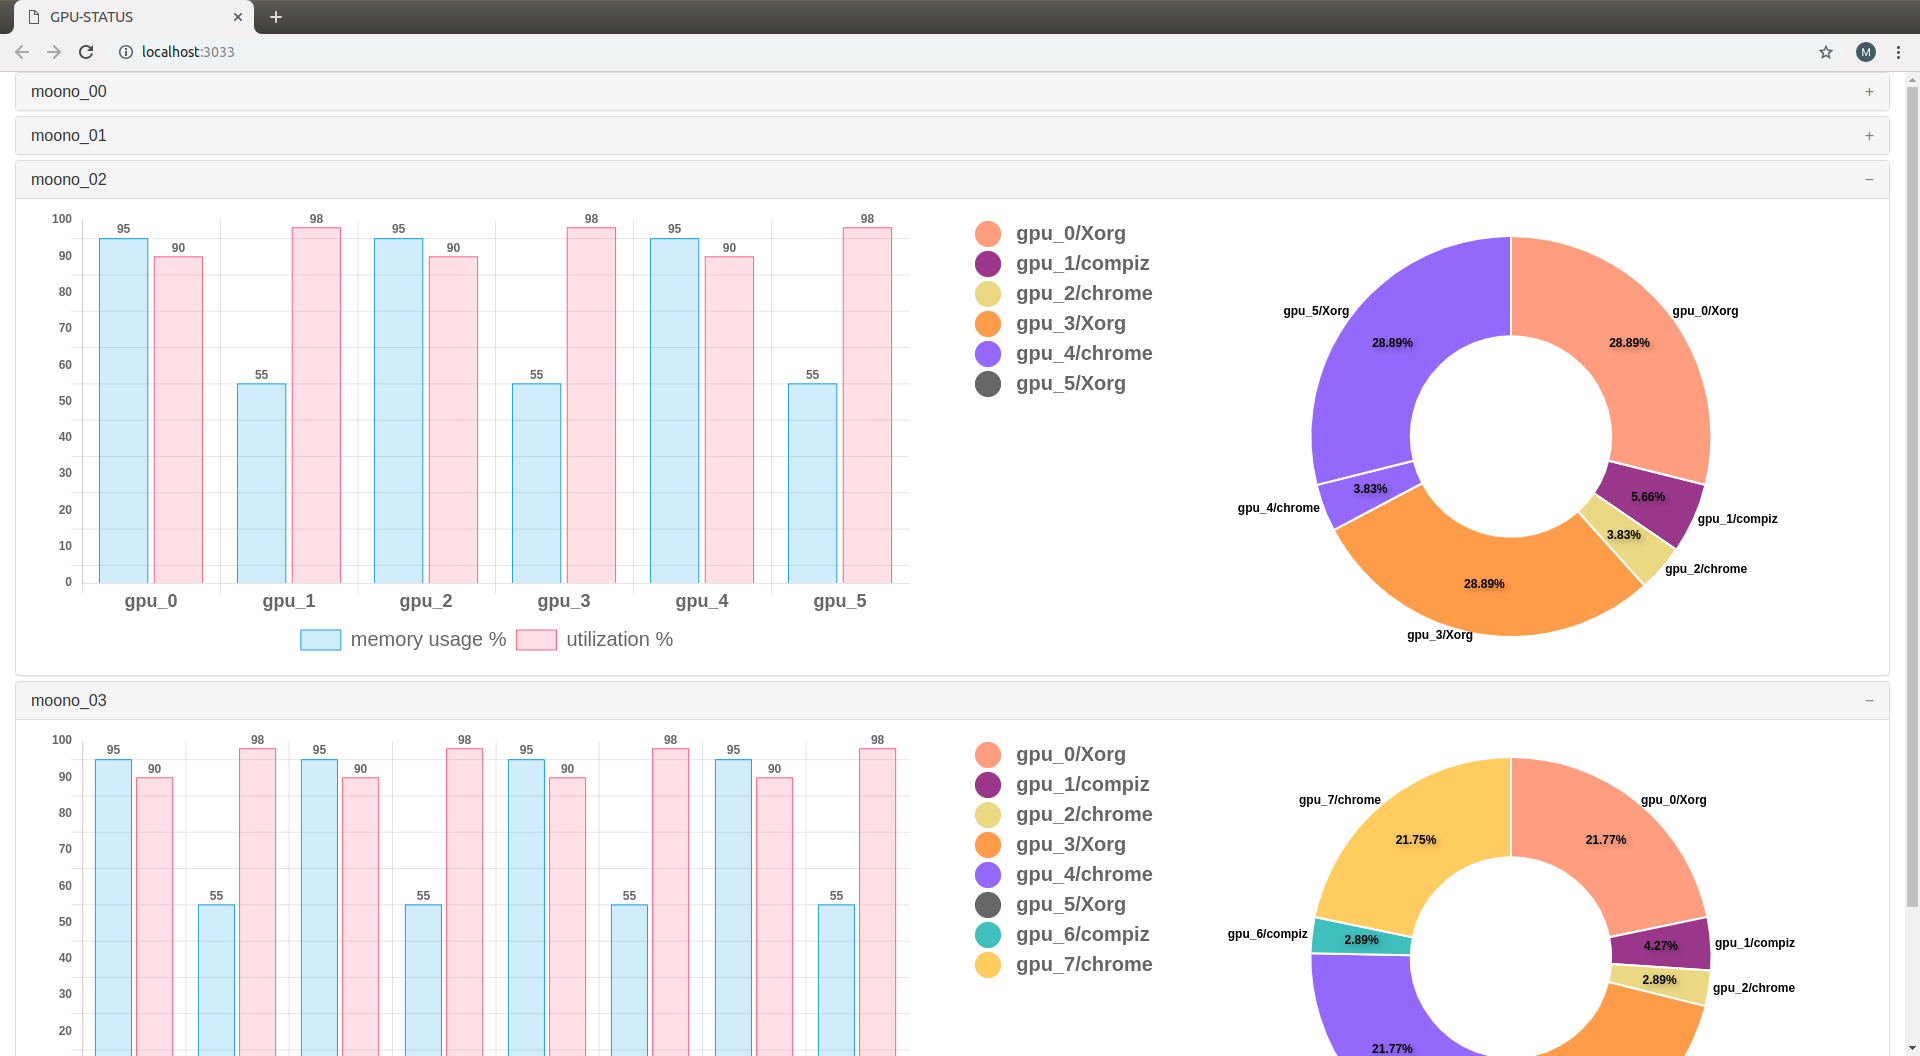The image size is (1920, 1056).
Task: Reload the GPU-STATUS page
Action: [x=86, y=52]
